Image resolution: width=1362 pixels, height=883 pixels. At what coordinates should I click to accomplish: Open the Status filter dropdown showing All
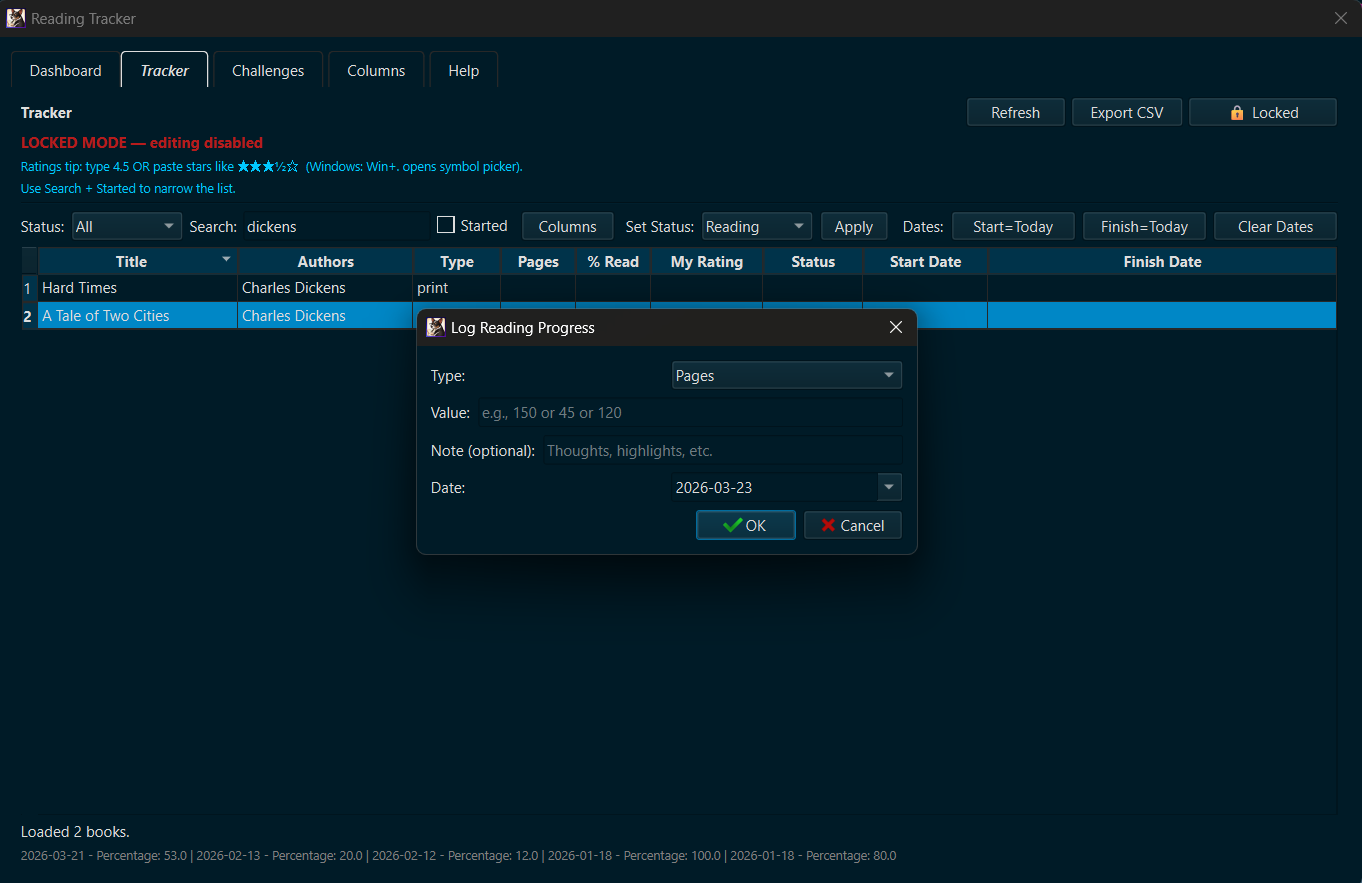pyautogui.click(x=127, y=226)
